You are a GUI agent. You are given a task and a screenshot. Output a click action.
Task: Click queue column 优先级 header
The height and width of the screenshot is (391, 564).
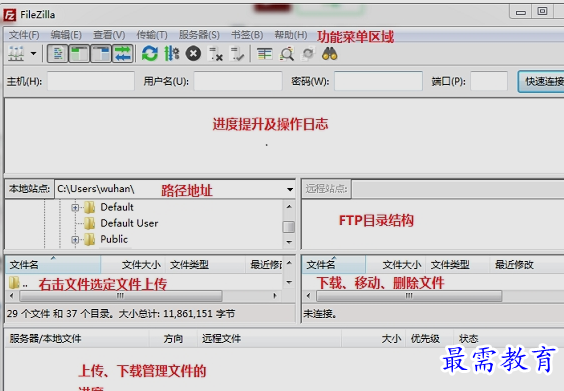[x=429, y=338]
